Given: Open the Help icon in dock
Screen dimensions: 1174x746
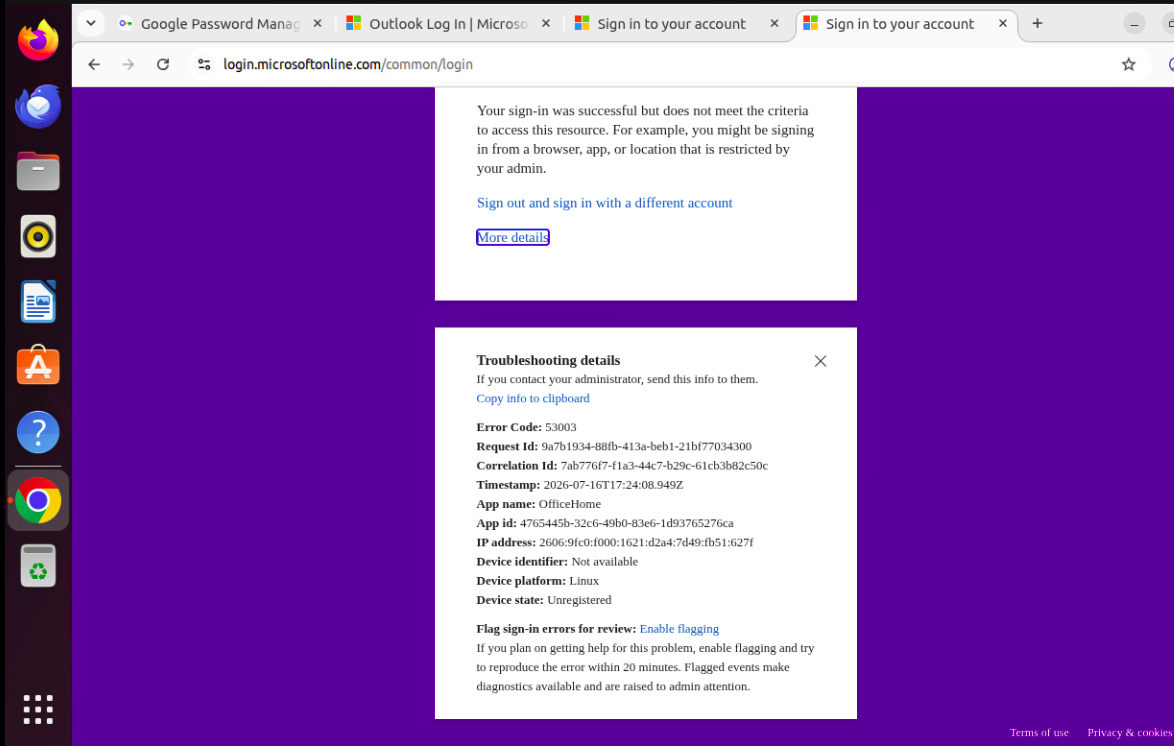Looking at the screenshot, I should point(38,432).
